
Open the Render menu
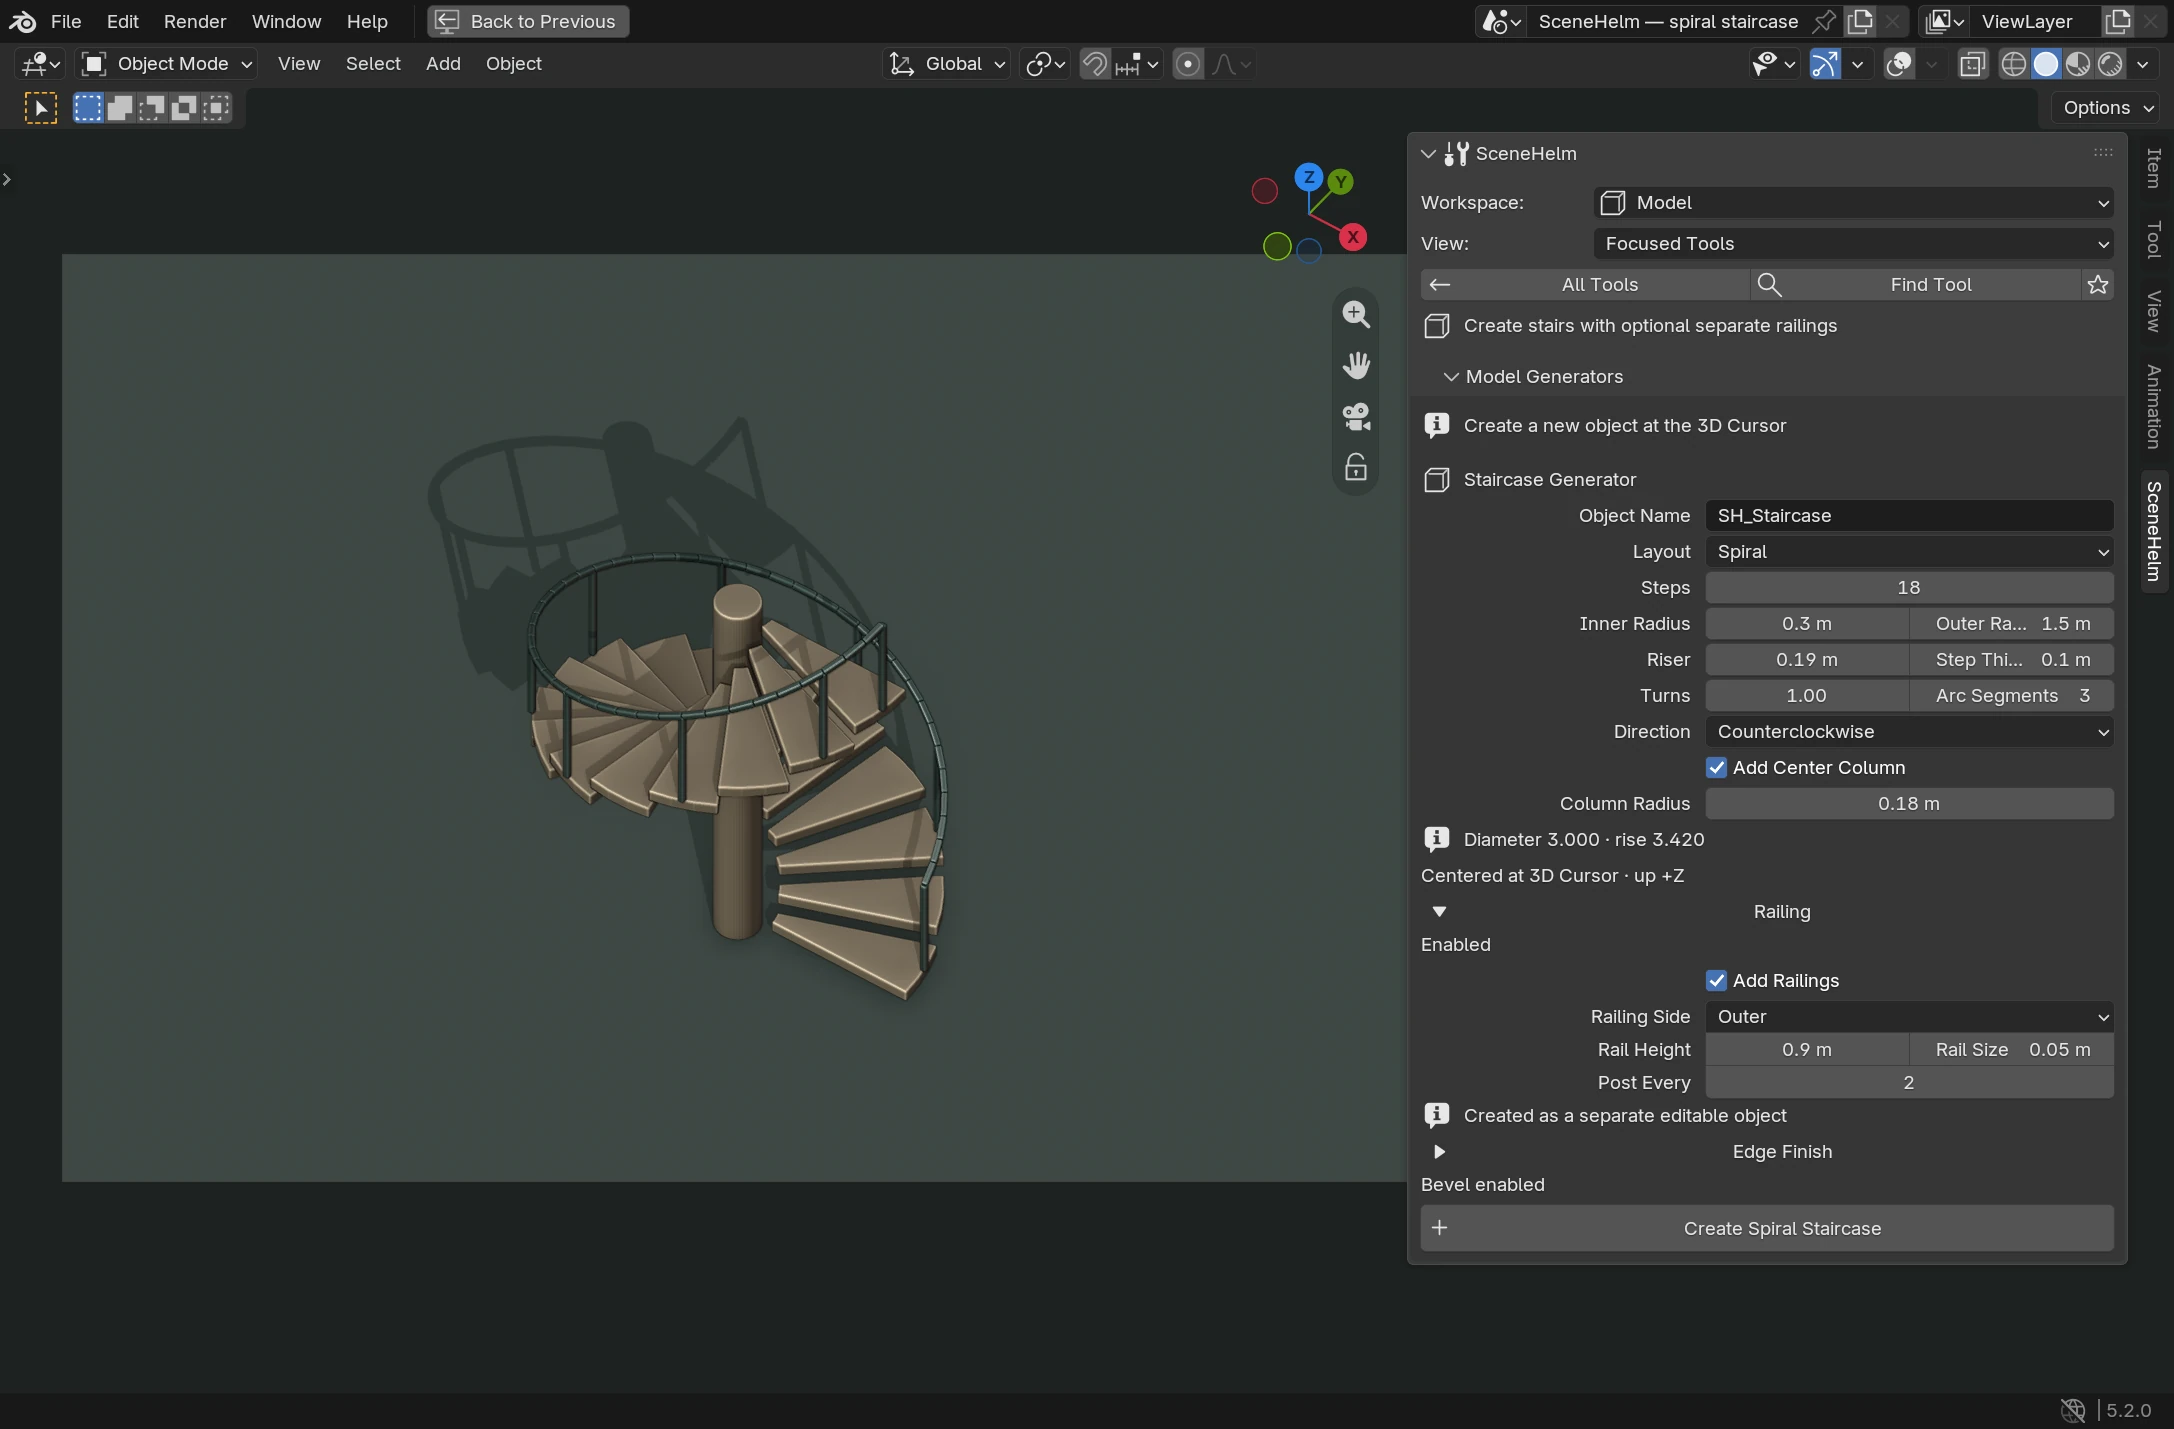pyautogui.click(x=195, y=21)
